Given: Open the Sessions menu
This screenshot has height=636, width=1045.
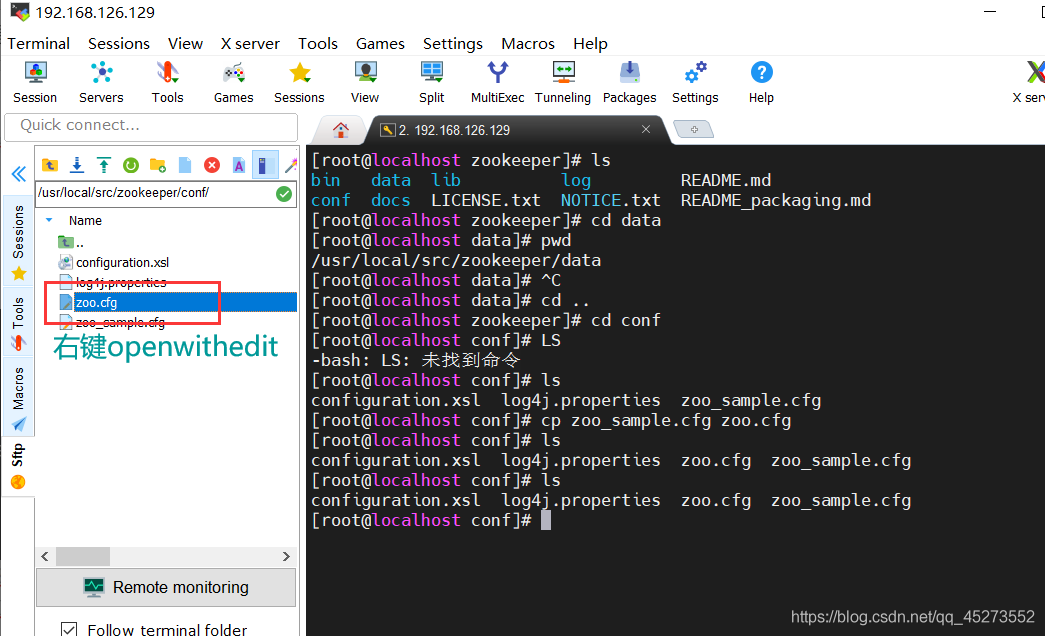Looking at the screenshot, I should (x=119, y=43).
